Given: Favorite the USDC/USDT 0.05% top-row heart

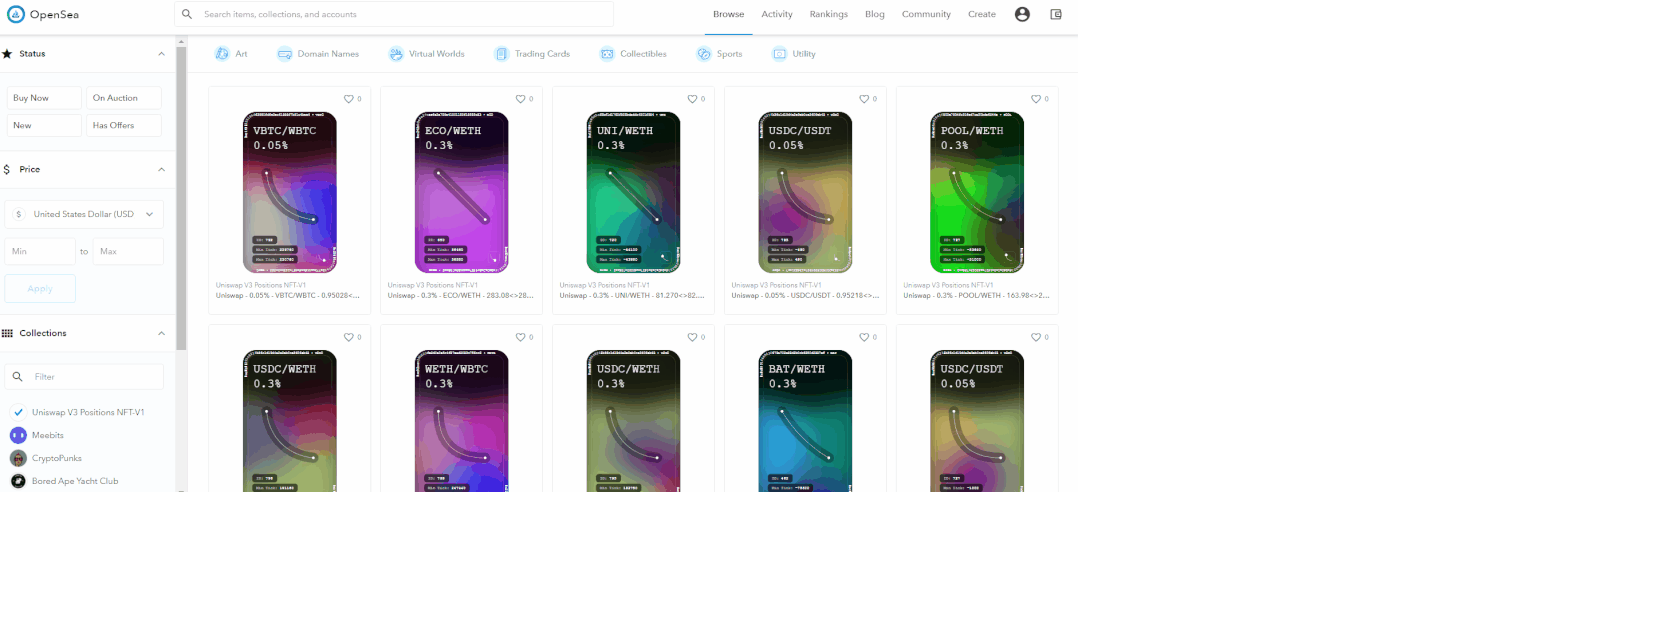Looking at the screenshot, I should pos(864,99).
